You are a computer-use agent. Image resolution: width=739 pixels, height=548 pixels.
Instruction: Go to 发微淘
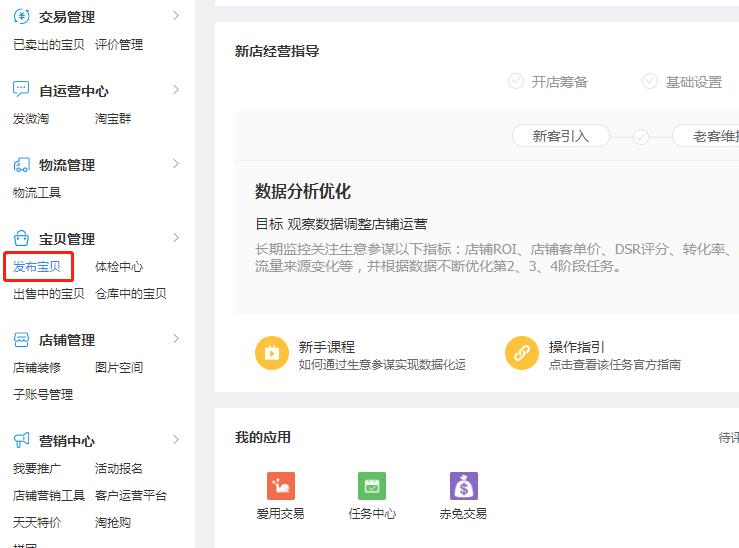pos(31,118)
